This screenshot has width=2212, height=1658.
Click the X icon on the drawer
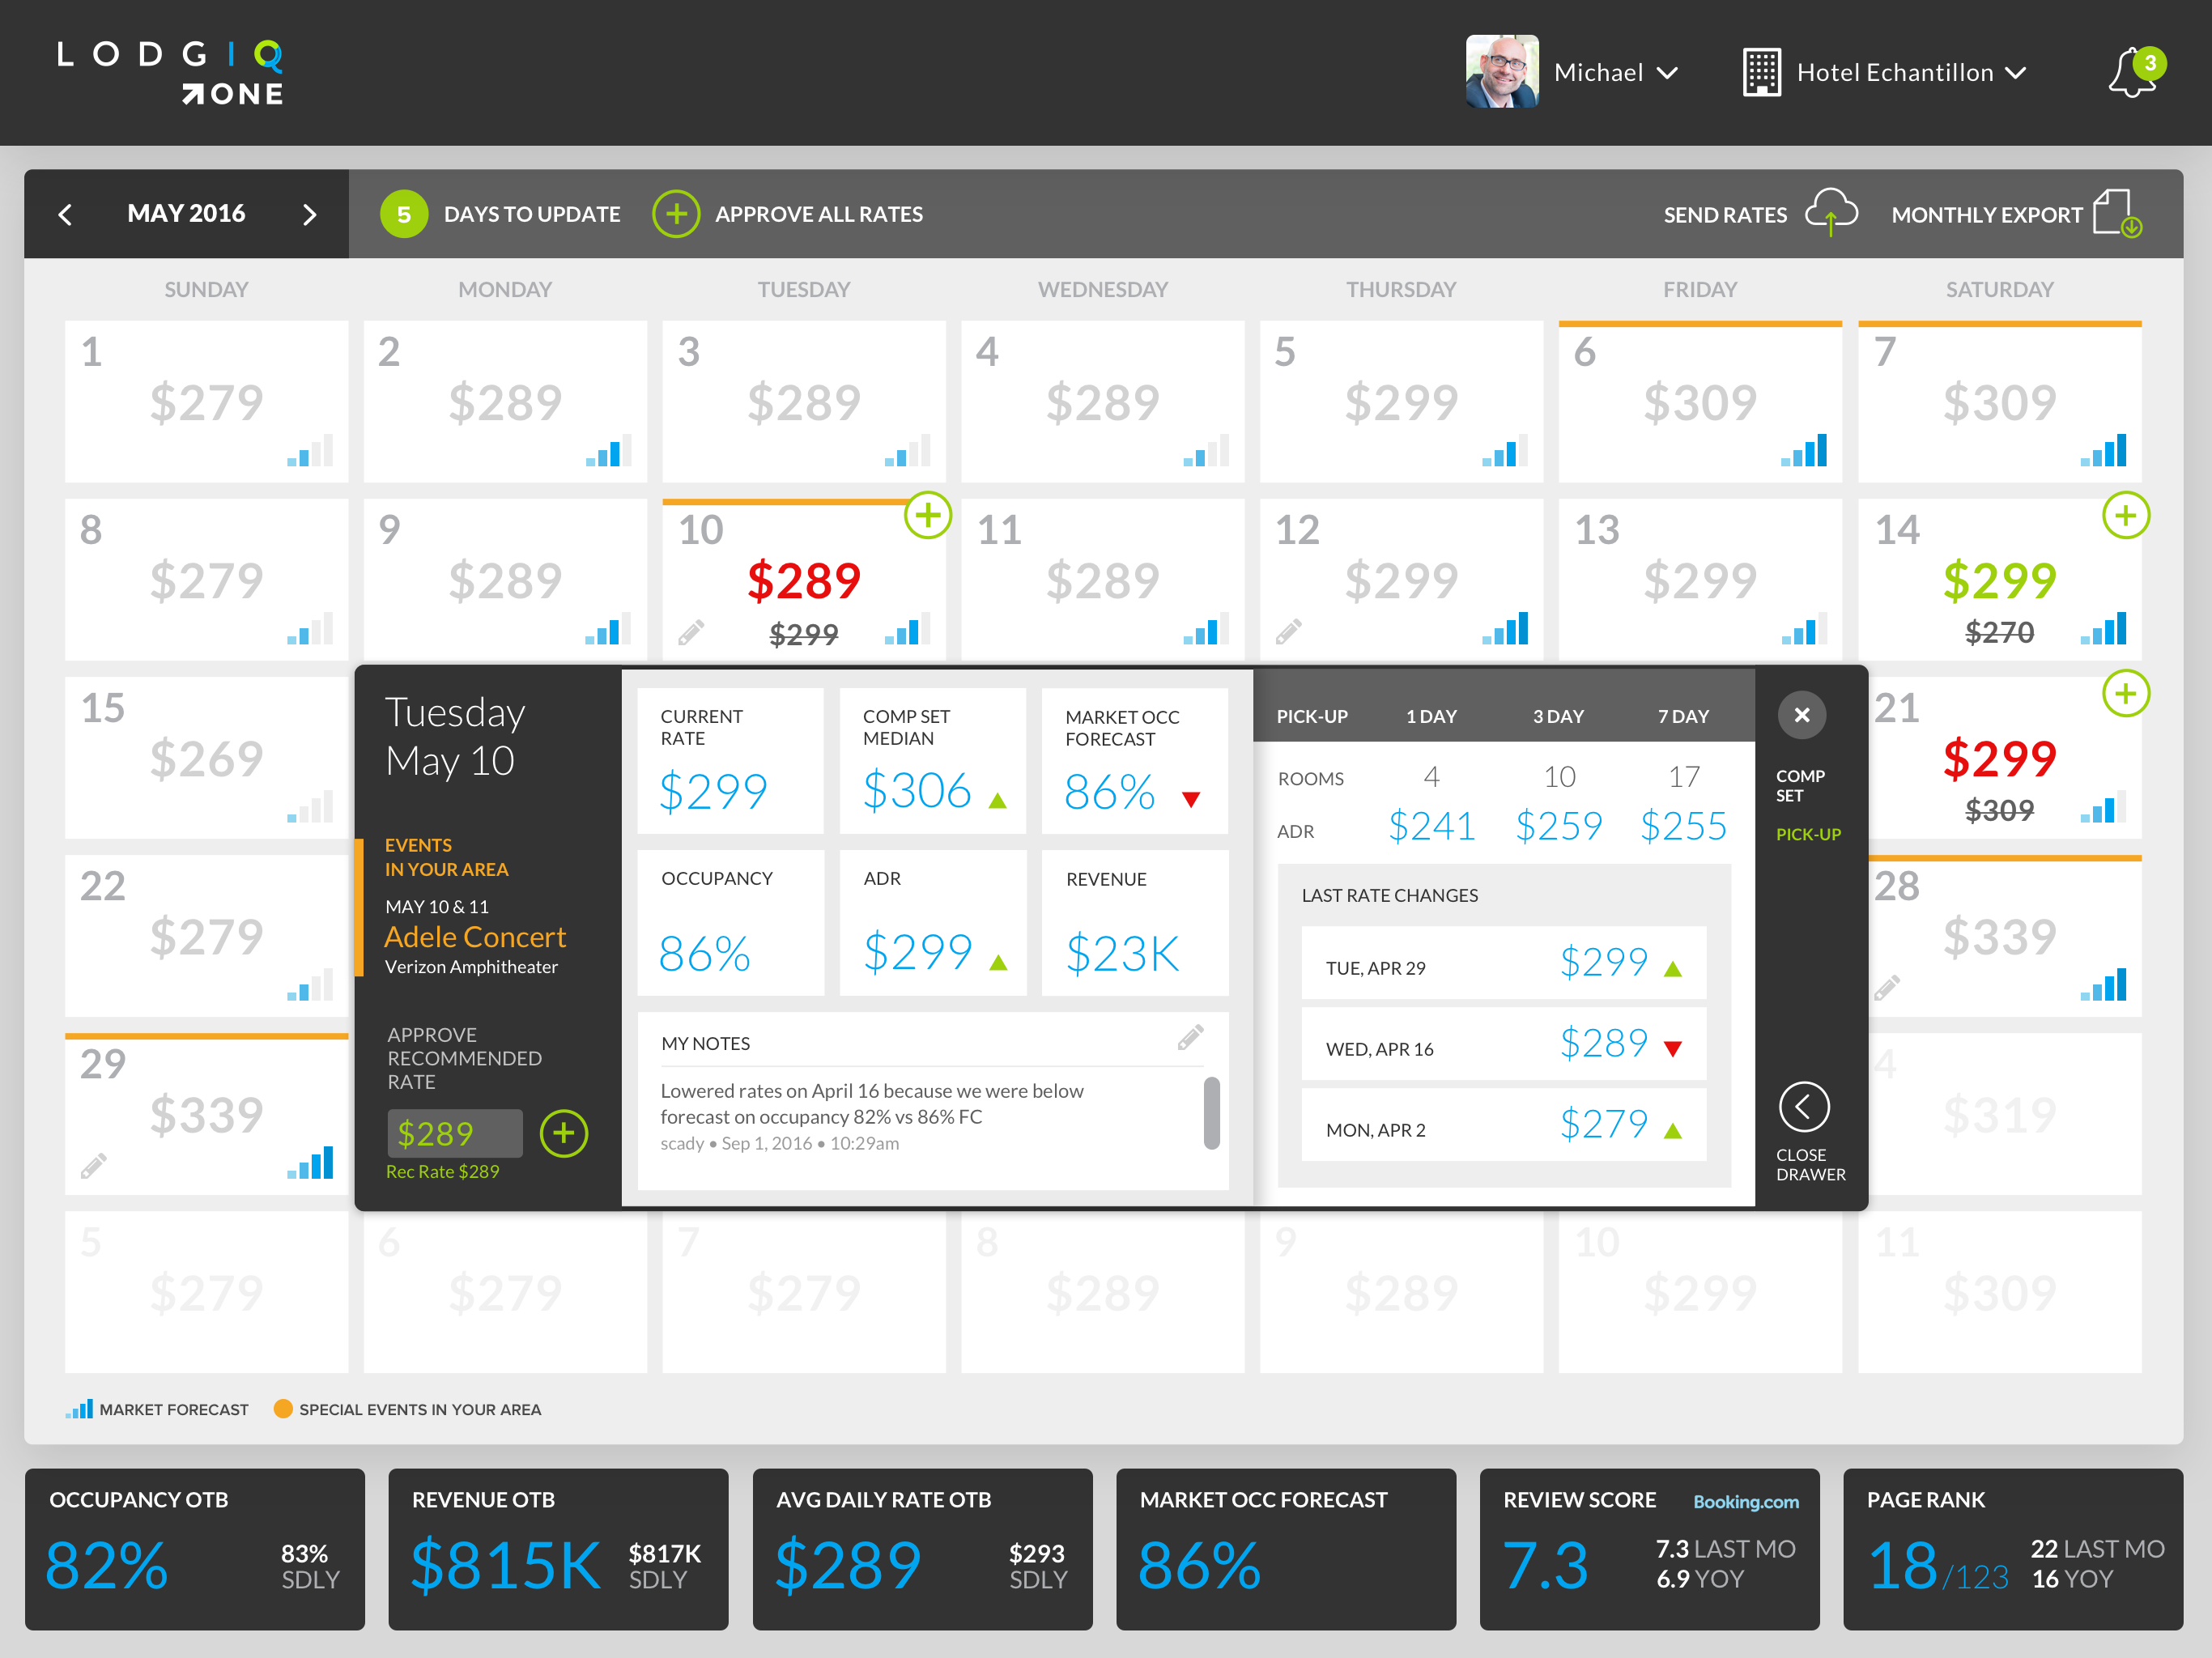pyautogui.click(x=1802, y=715)
